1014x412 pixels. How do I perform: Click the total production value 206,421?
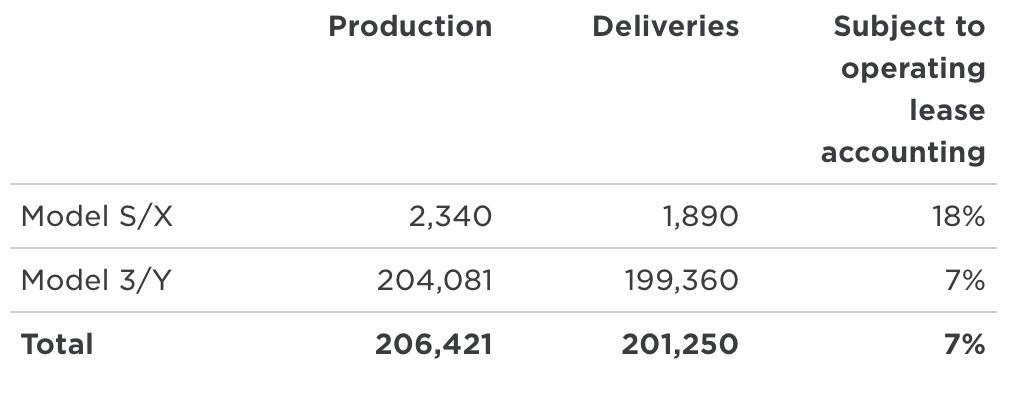433,345
